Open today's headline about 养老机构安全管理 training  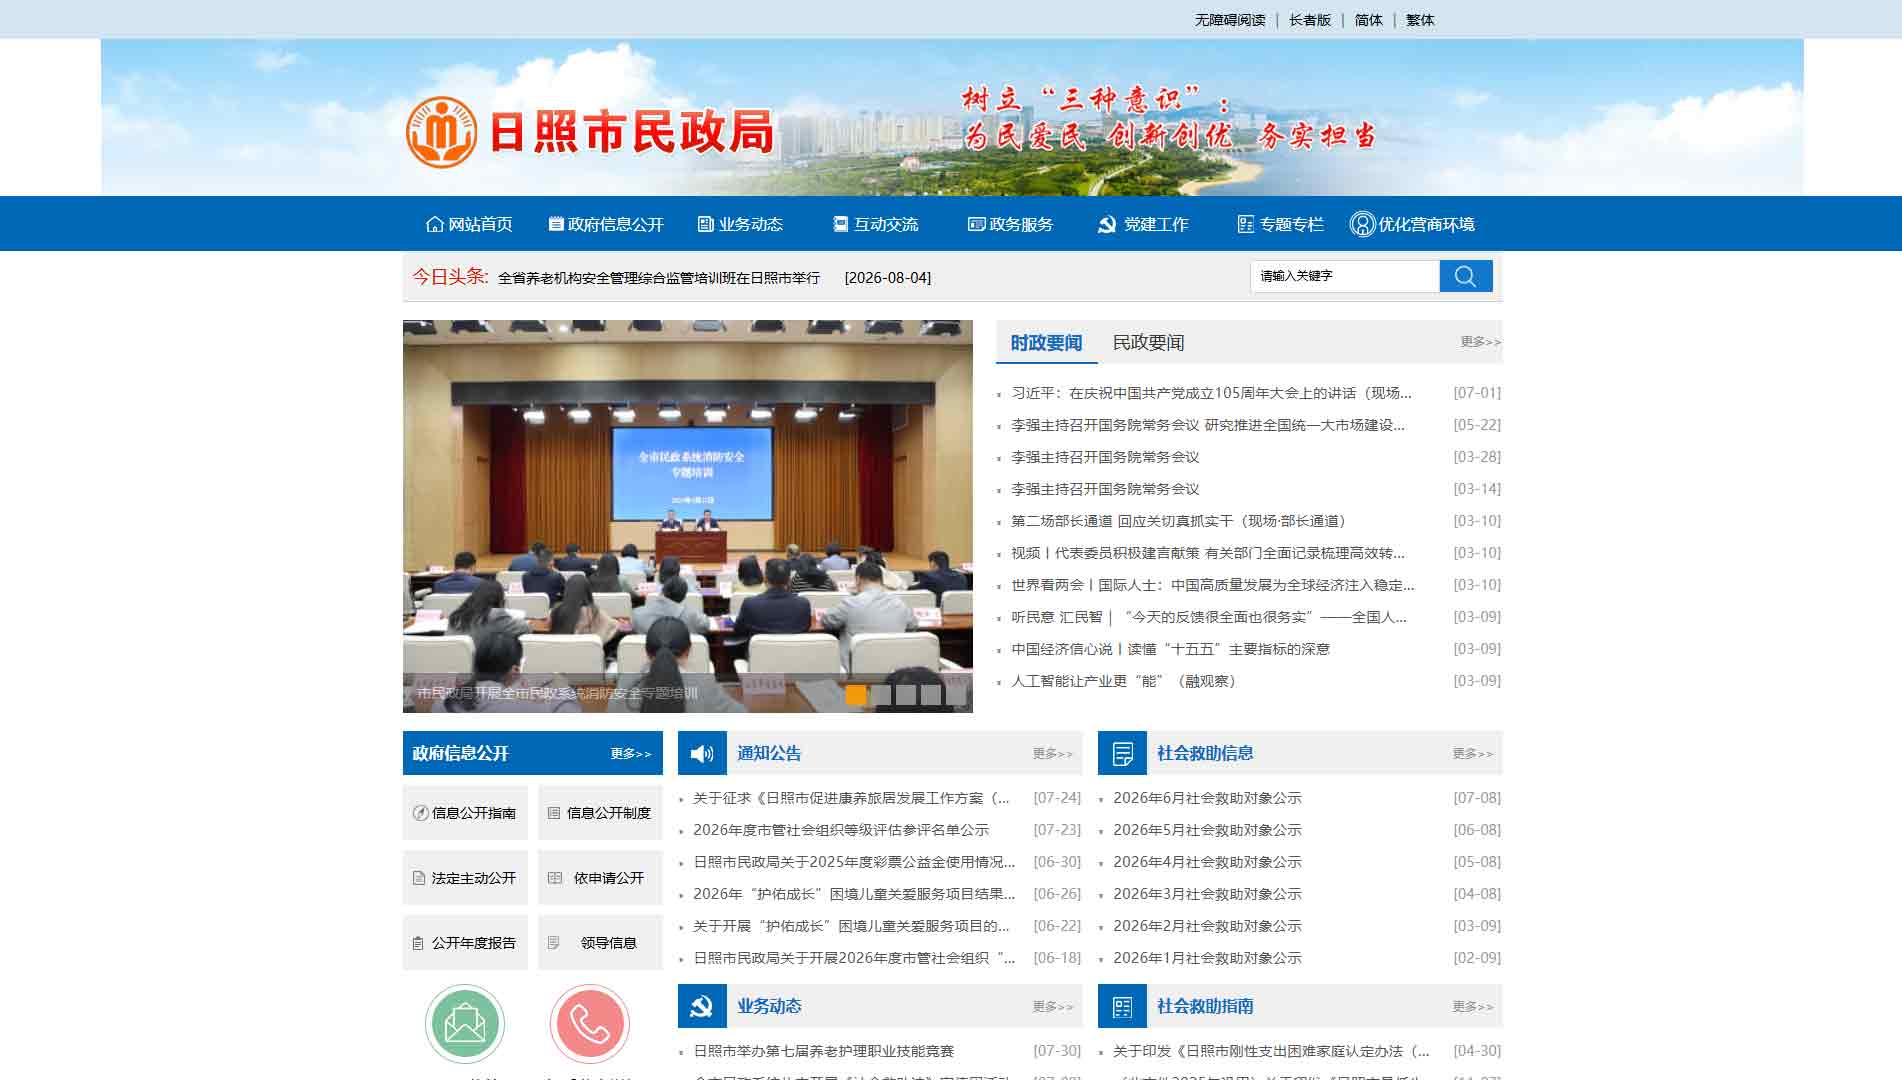pos(659,278)
